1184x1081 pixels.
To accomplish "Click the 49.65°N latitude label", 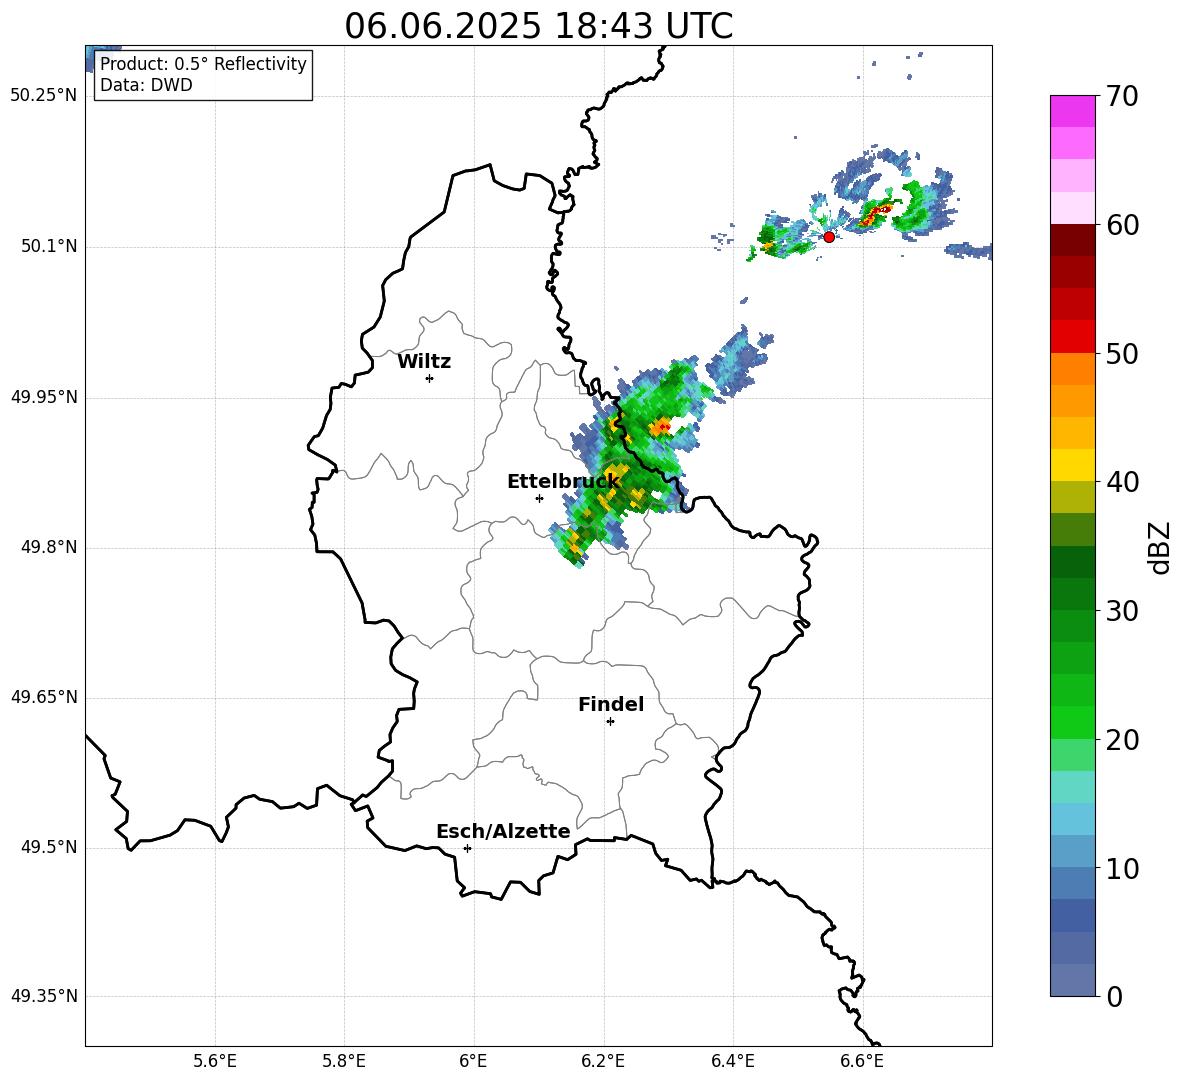I will [x=44, y=697].
